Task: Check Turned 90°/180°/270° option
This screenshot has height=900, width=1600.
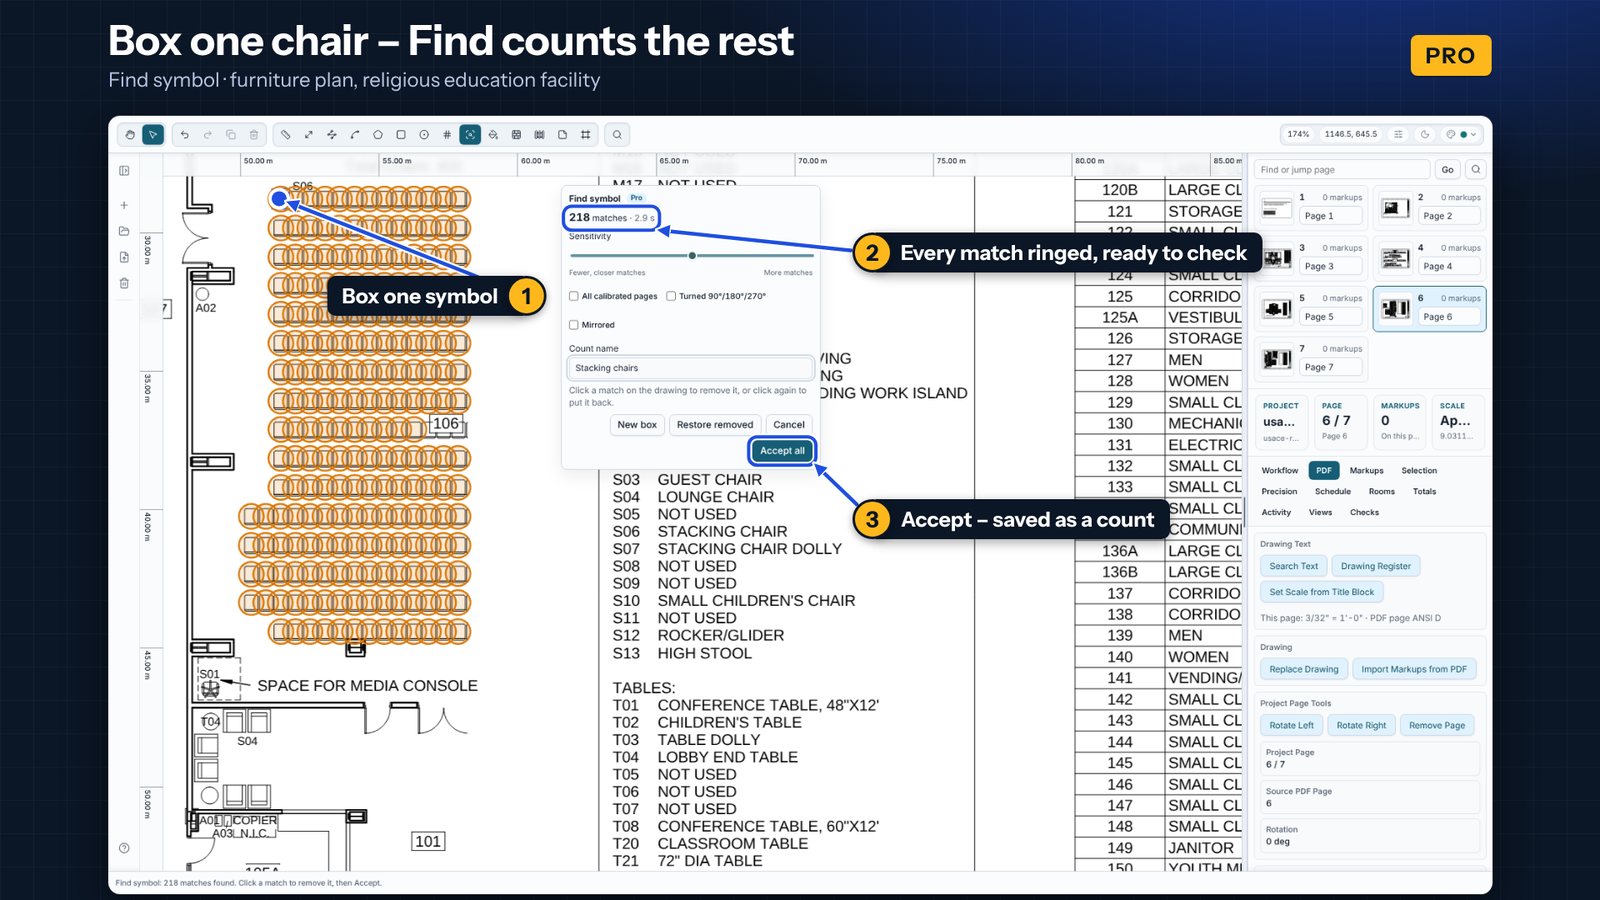Action: coord(671,296)
